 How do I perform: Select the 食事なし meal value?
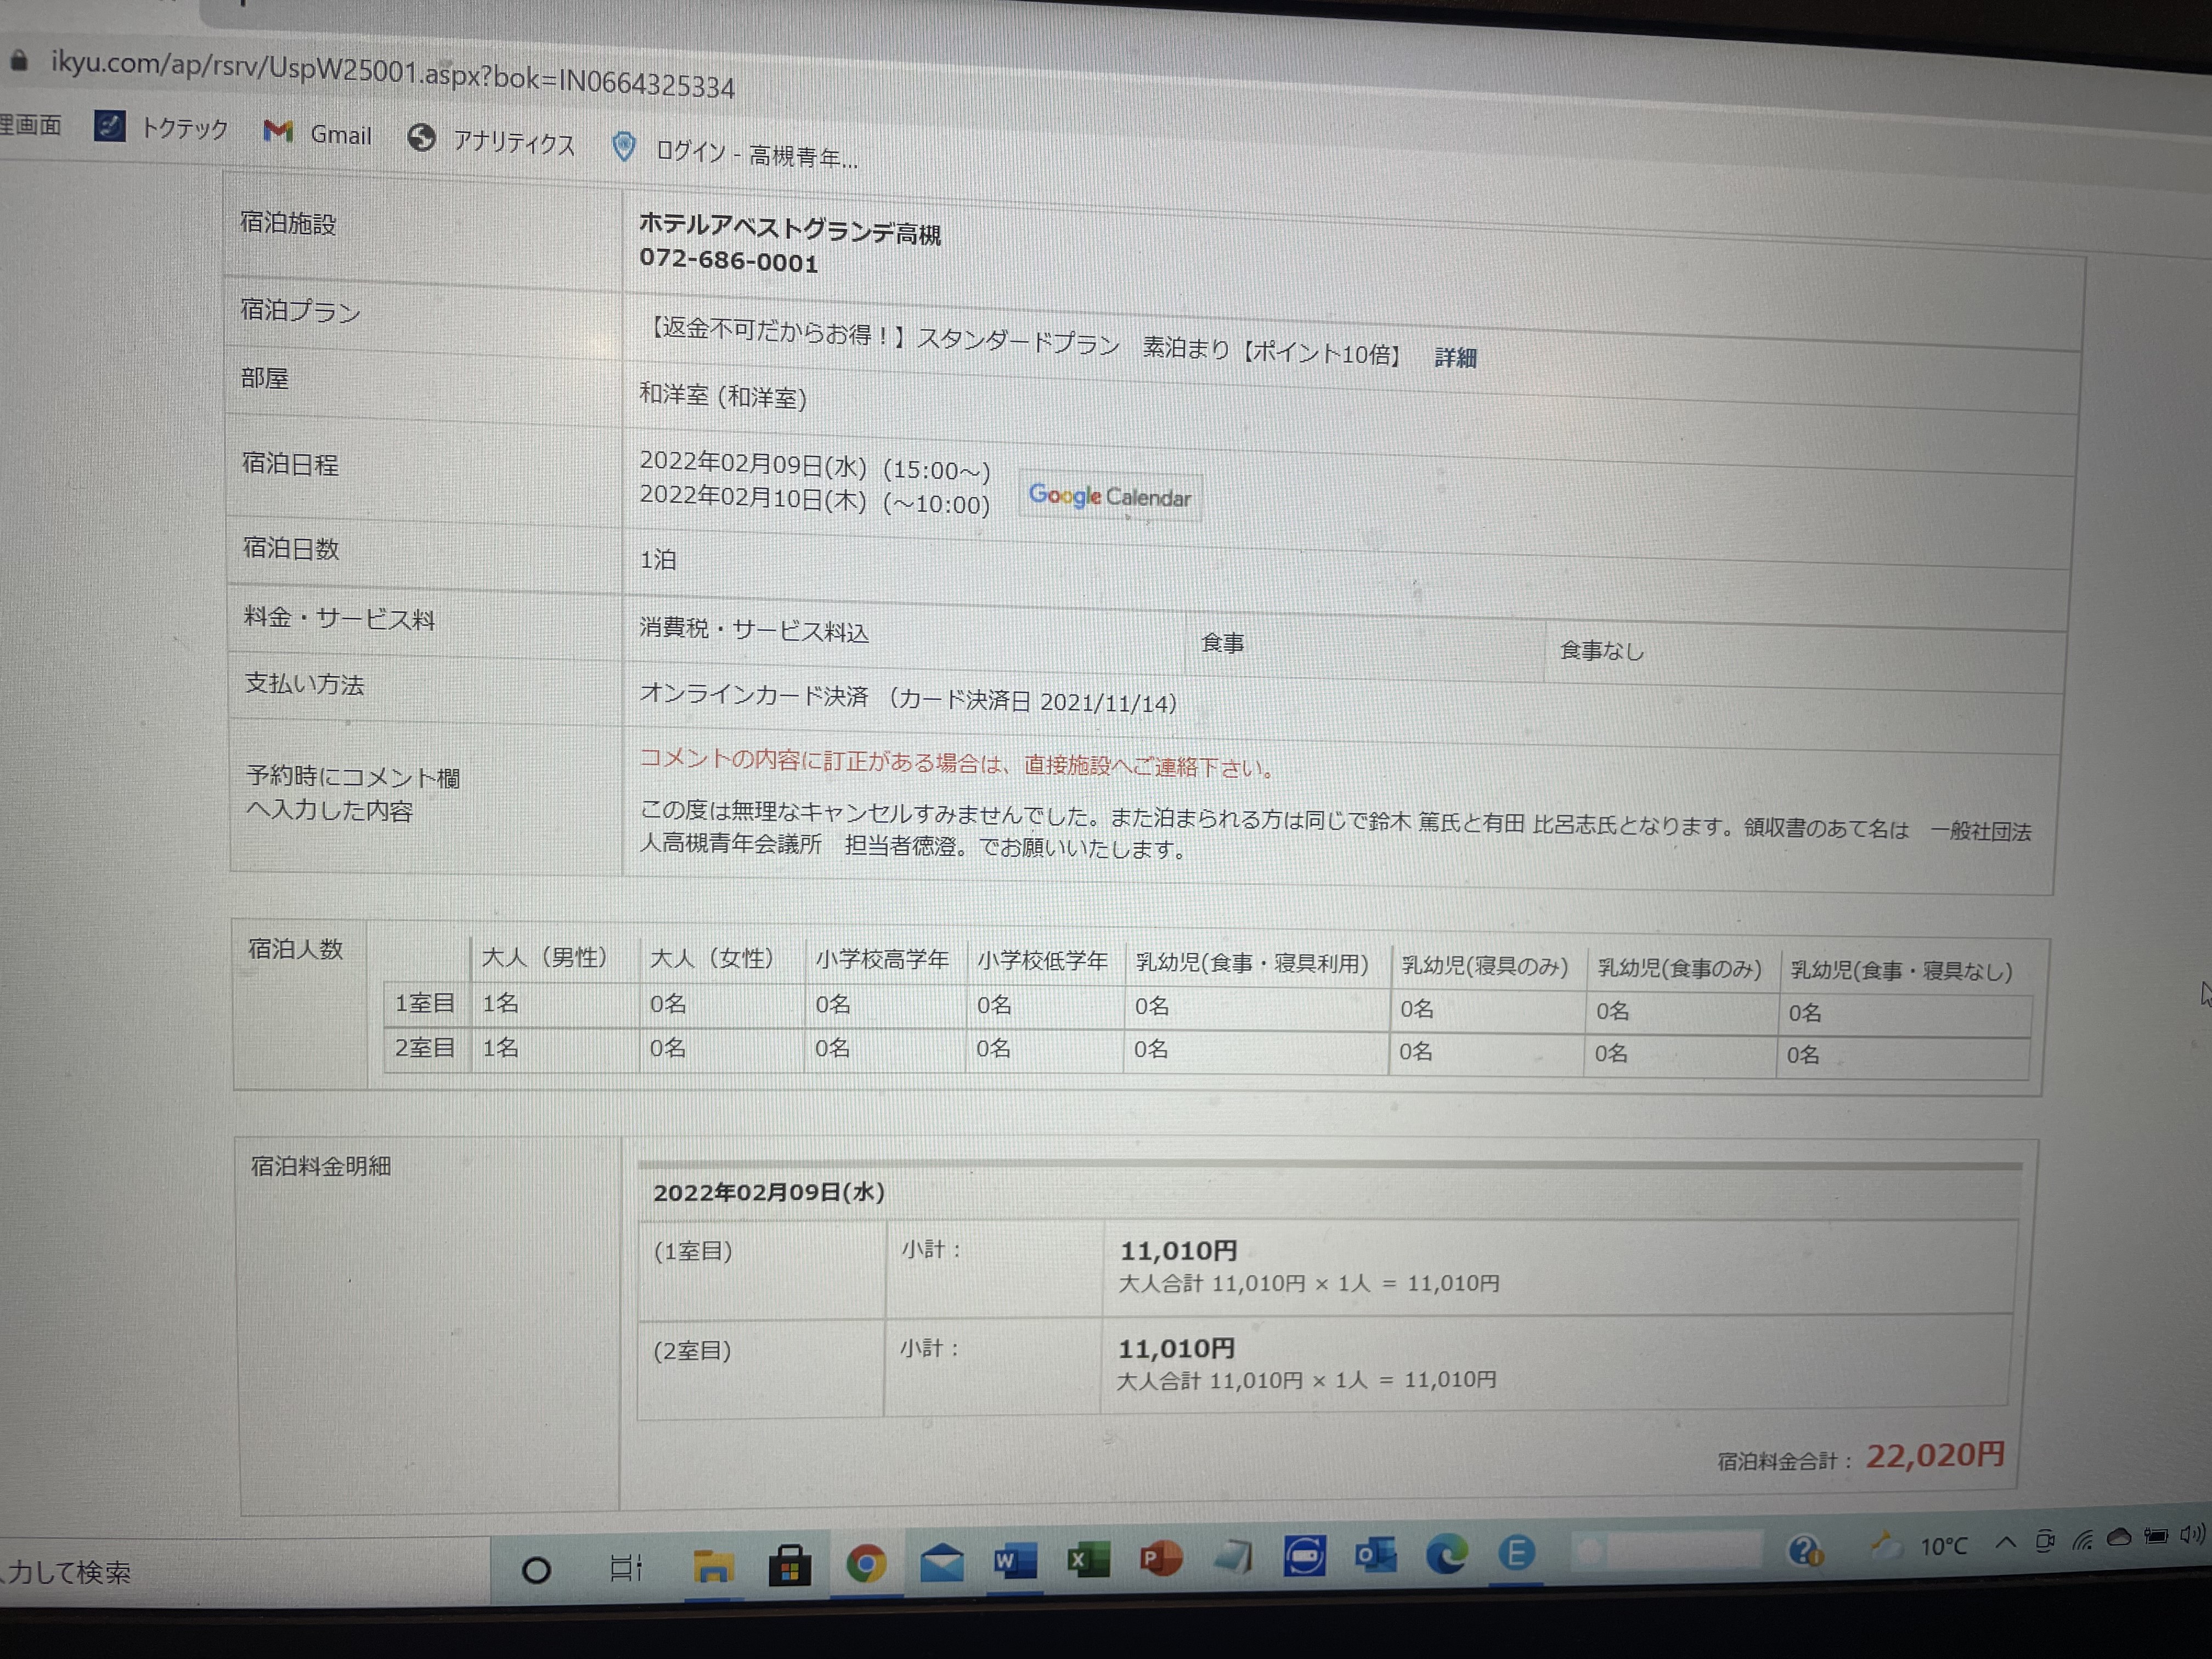point(1602,650)
